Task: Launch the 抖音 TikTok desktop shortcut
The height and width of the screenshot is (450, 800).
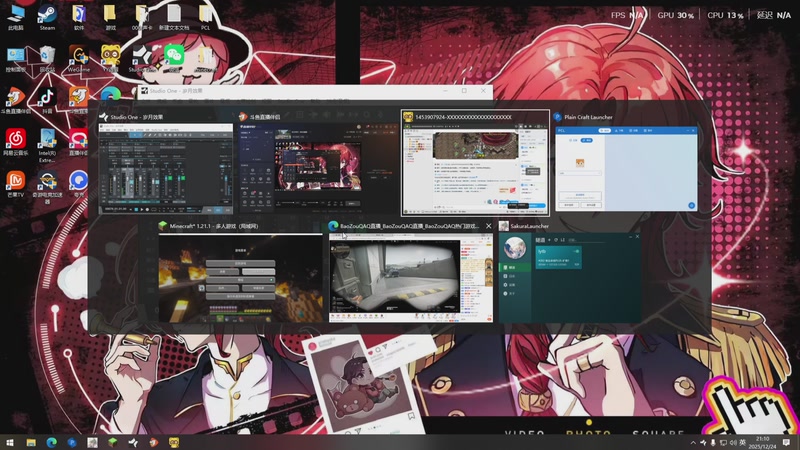Action: (x=47, y=99)
